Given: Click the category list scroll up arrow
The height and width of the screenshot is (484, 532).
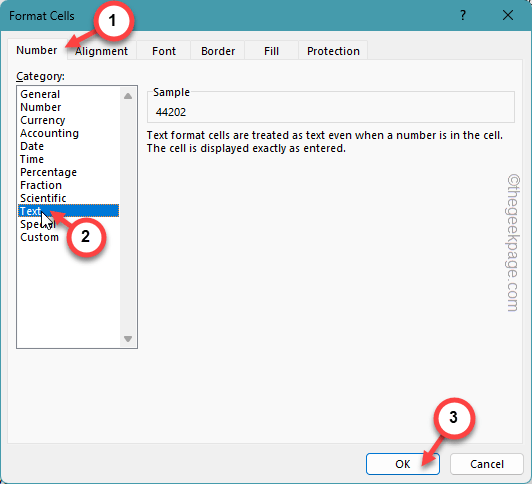Looking at the screenshot, I should click(x=128, y=96).
